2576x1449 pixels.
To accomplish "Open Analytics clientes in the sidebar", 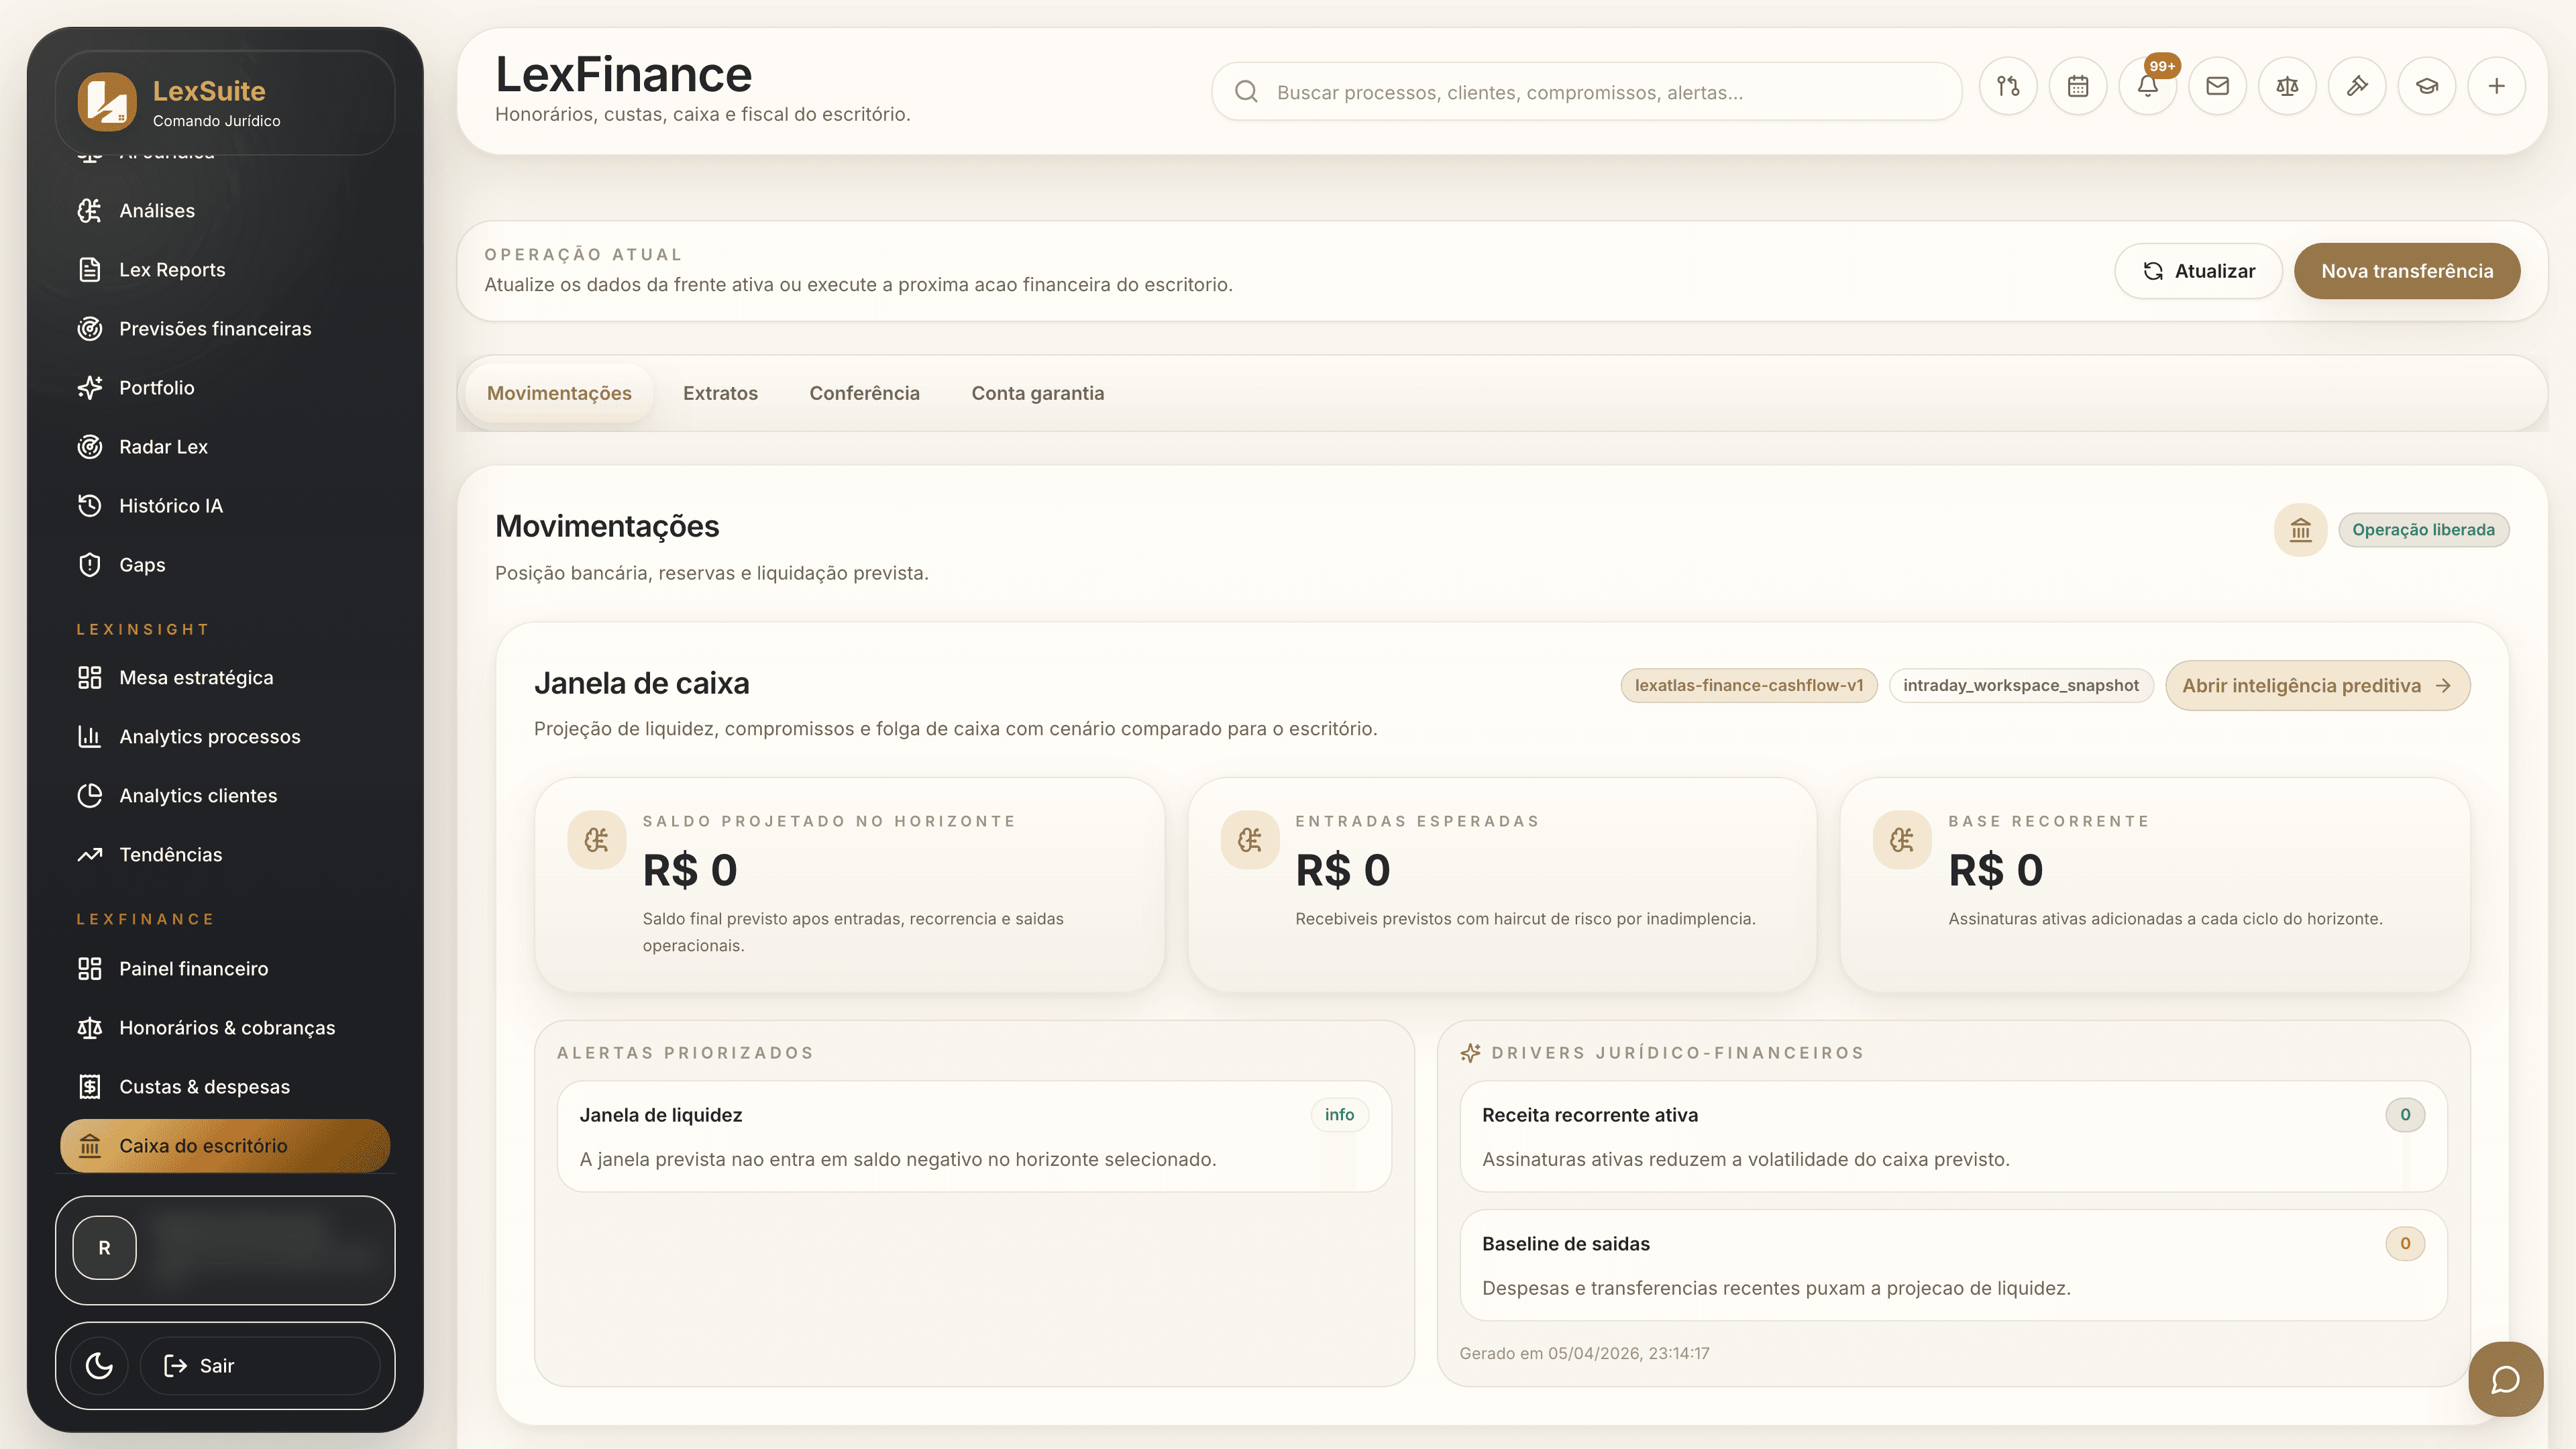I will coord(198,795).
